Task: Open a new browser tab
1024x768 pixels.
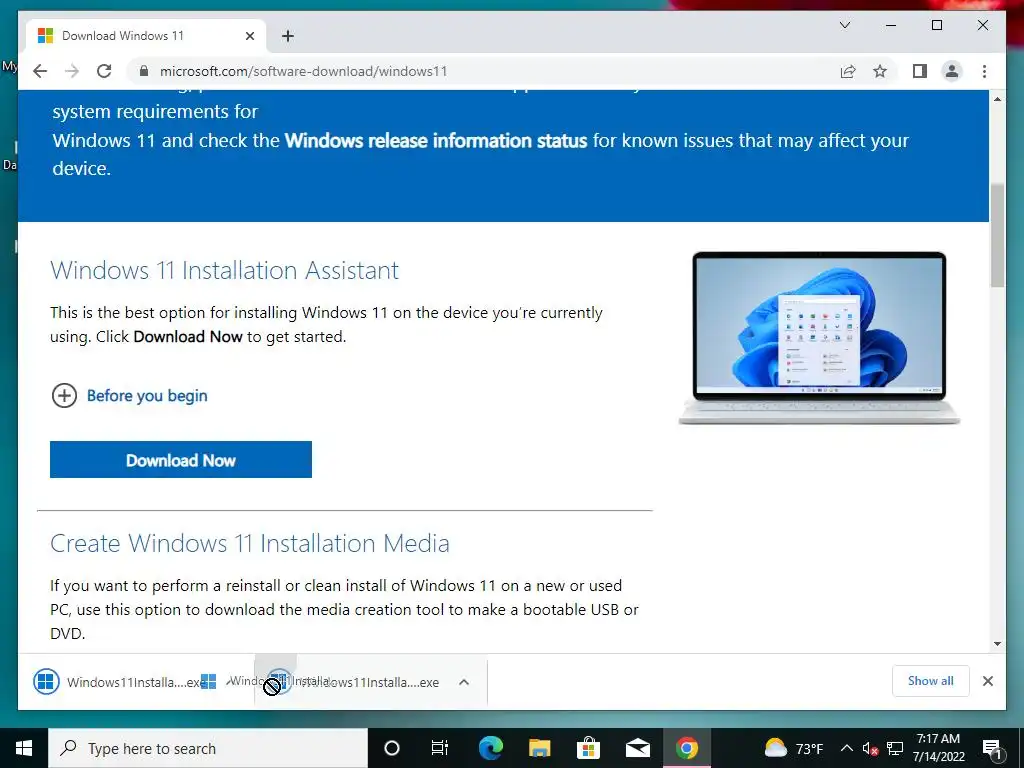Action: (287, 36)
